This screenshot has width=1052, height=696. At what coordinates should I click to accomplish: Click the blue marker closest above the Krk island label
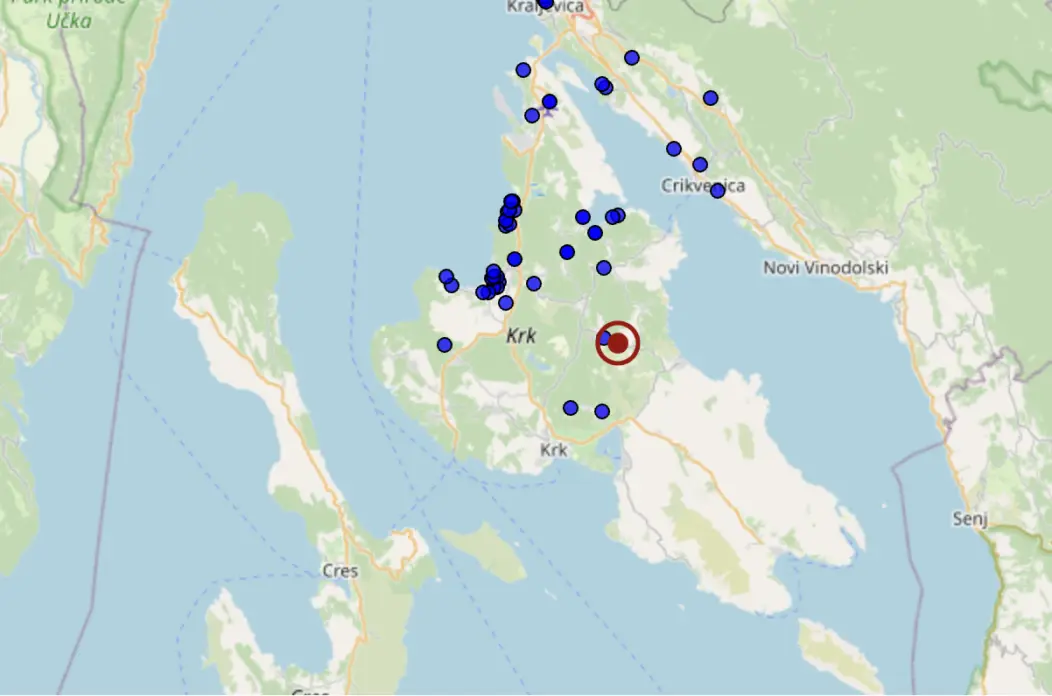click(x=506, y=303)
